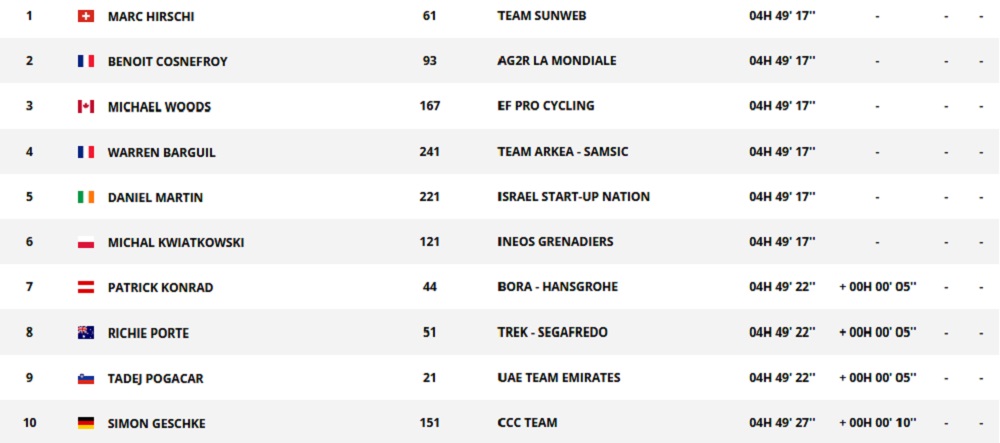Select the rank 3 row number

[29, 106]
